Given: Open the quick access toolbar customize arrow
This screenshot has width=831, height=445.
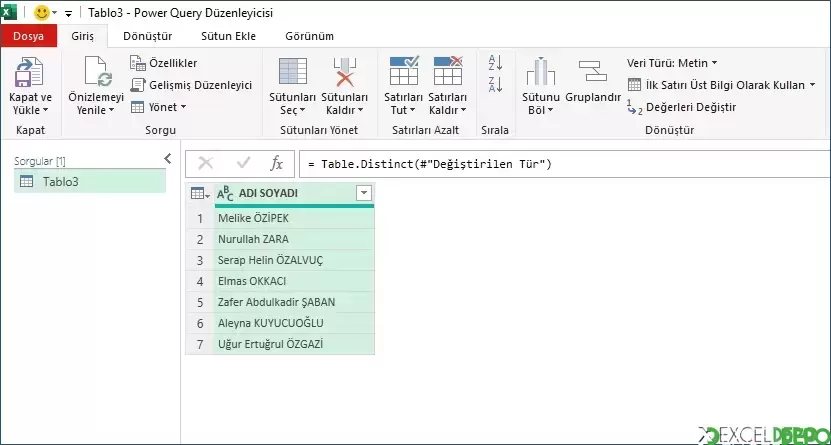Looking at the screenshot, I should 68,14.
